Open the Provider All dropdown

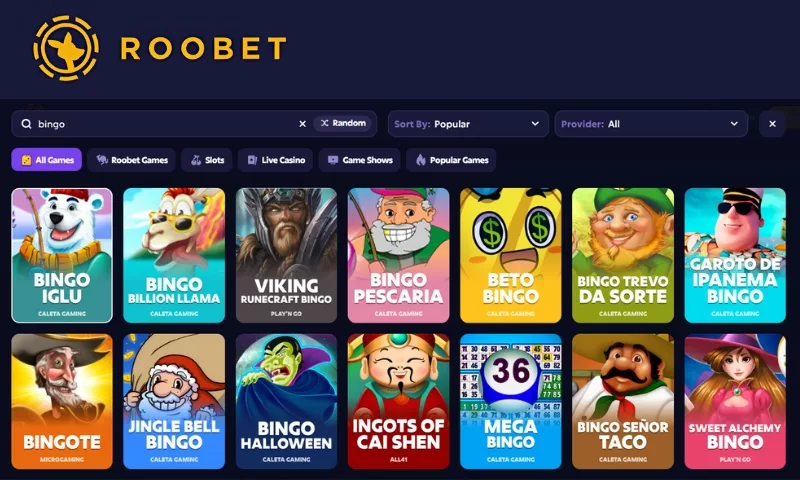click(651, 124)
